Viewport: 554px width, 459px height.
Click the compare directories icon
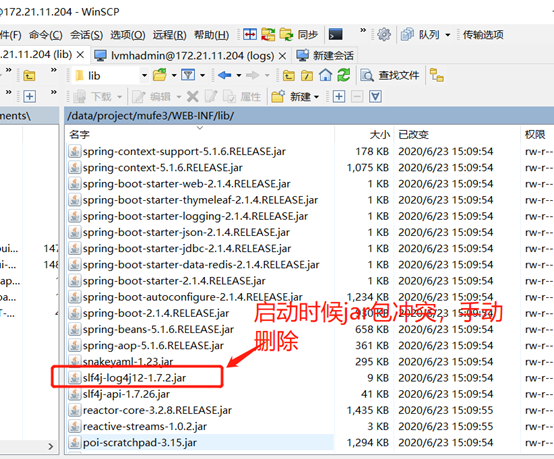(x=250, y=34)
